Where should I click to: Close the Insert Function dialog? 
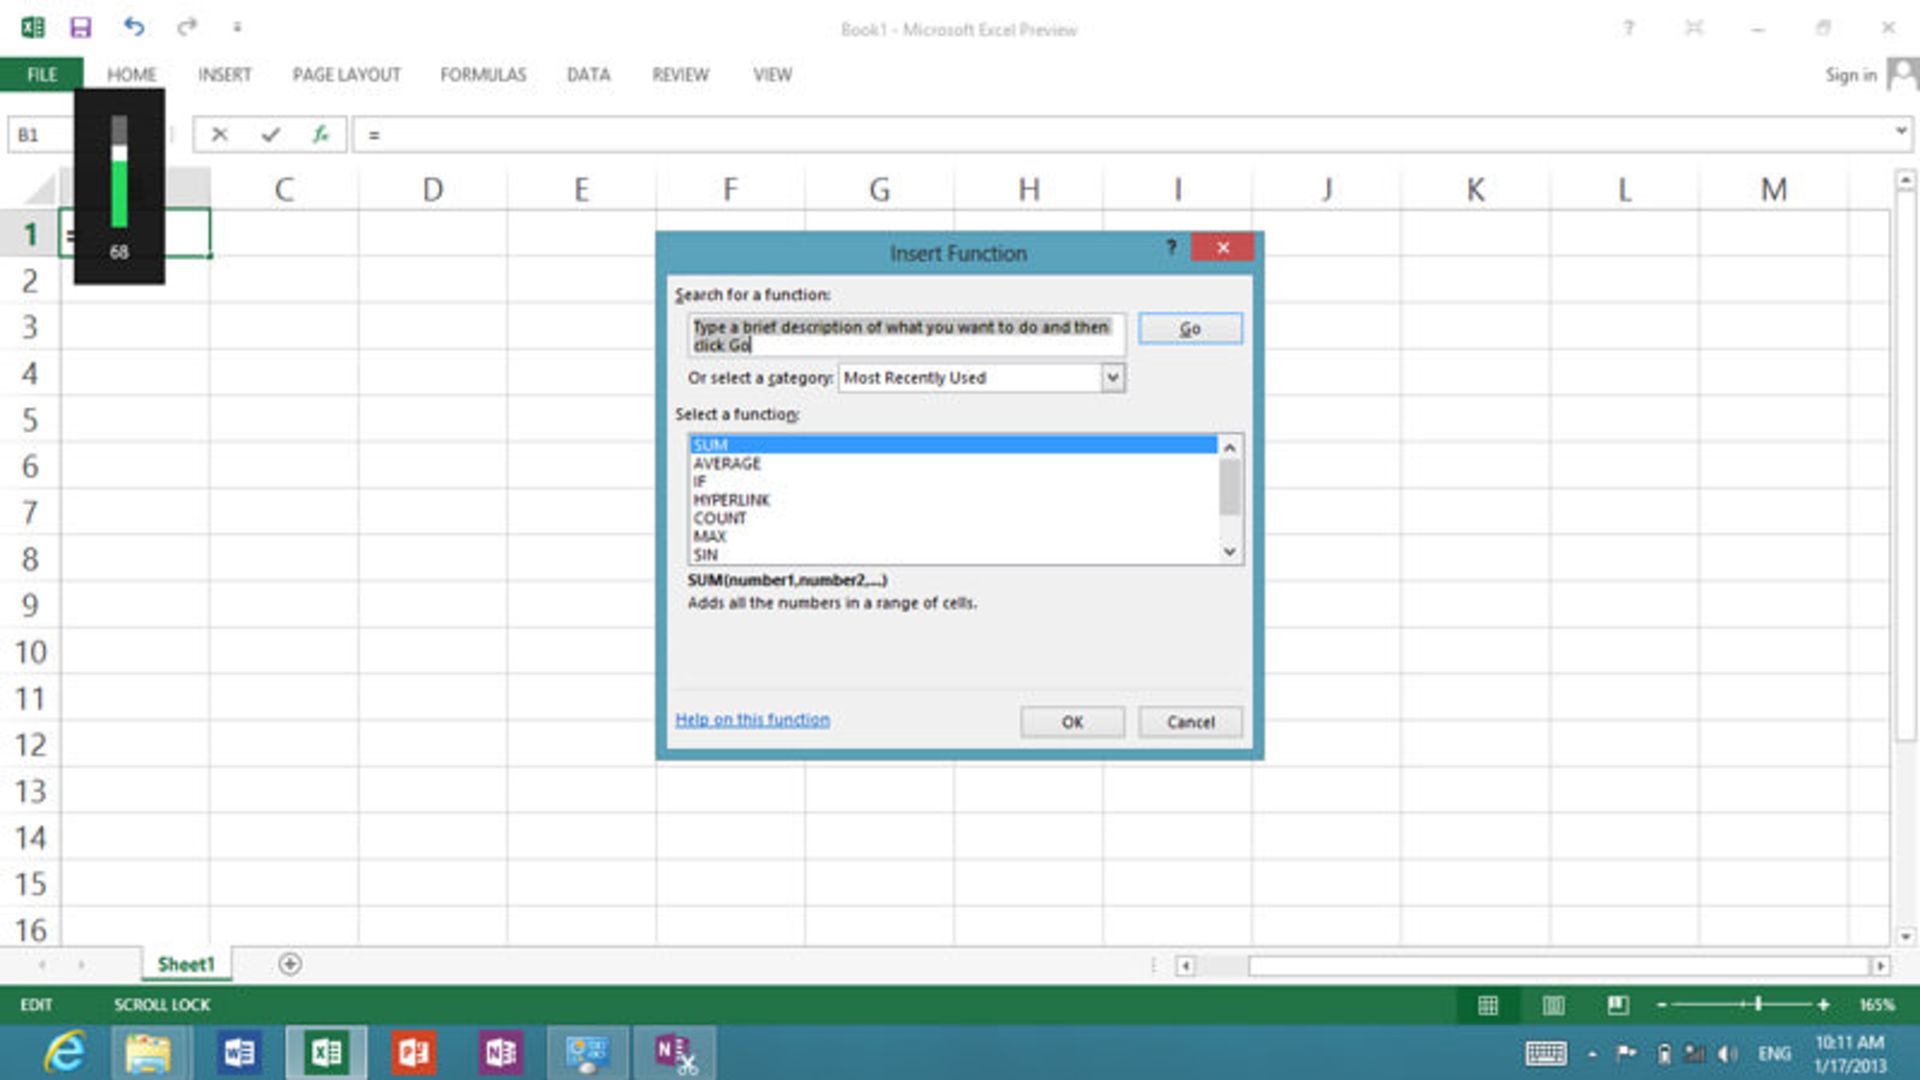click(x=1223, y=248)
